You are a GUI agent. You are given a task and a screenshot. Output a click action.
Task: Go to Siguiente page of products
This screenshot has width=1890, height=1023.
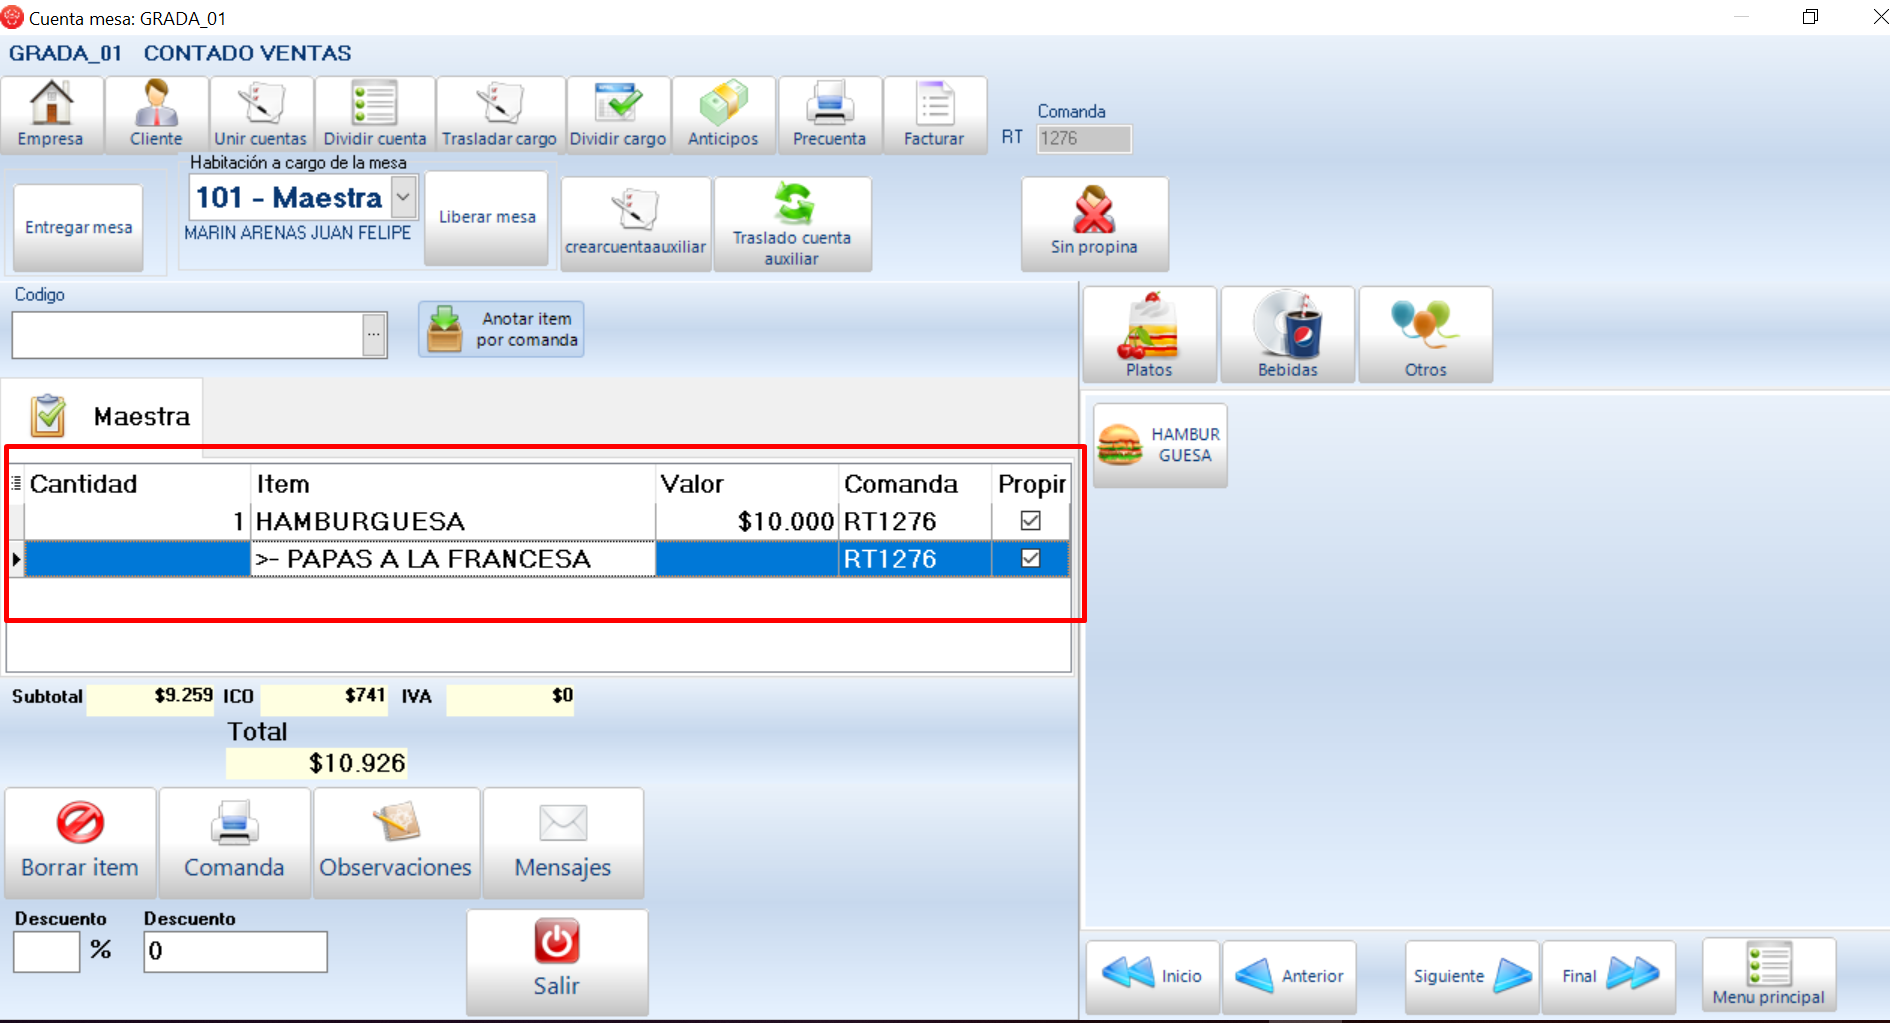coord(1470,975)
